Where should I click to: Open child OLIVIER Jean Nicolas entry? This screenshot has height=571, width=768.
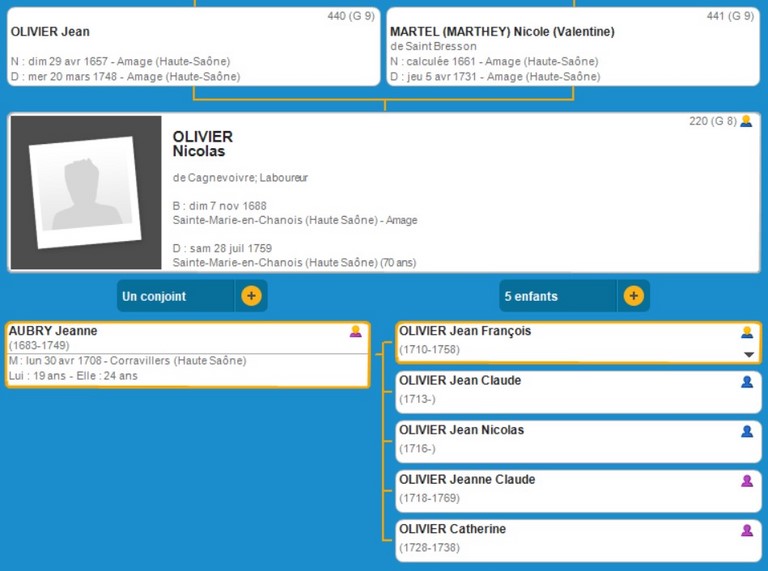(x=461, y=430)
